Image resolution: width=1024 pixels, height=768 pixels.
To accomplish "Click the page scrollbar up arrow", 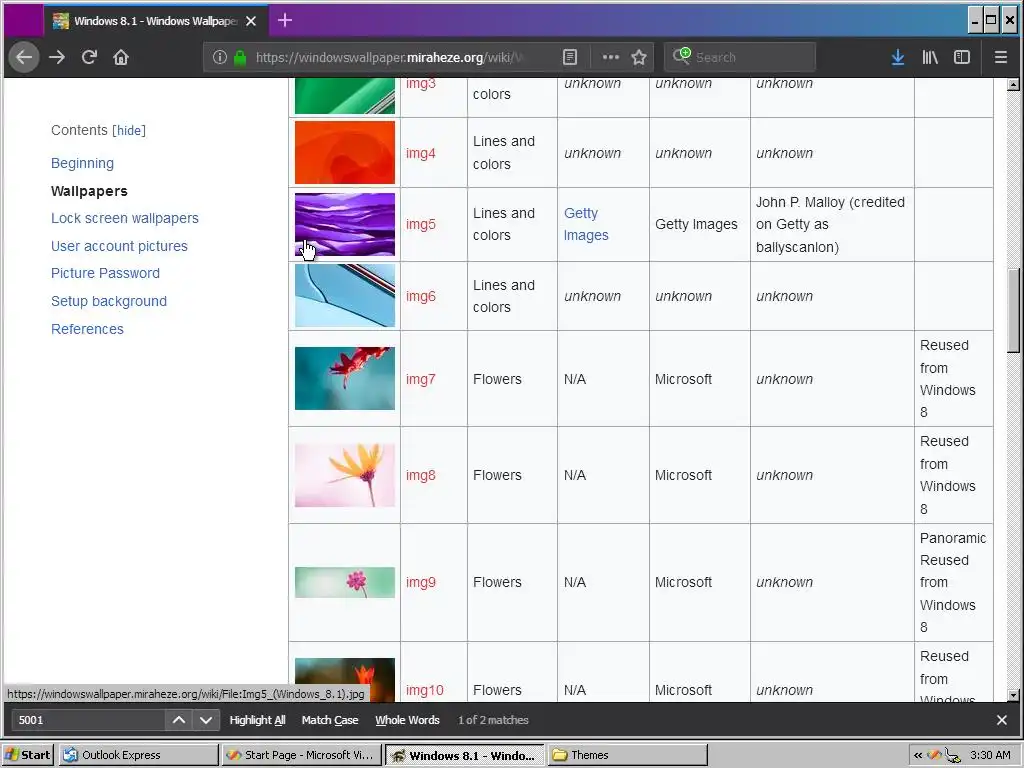I will 1013,84.
